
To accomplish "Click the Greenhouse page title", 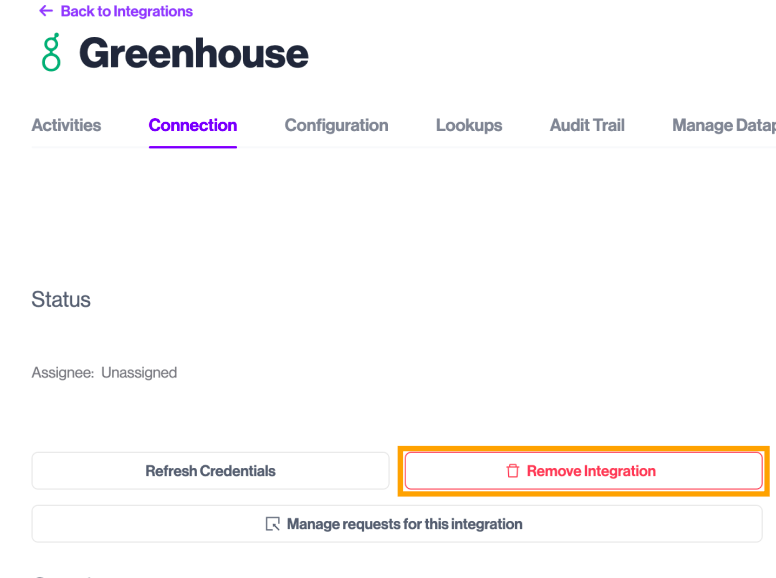I will pos(194,53).
